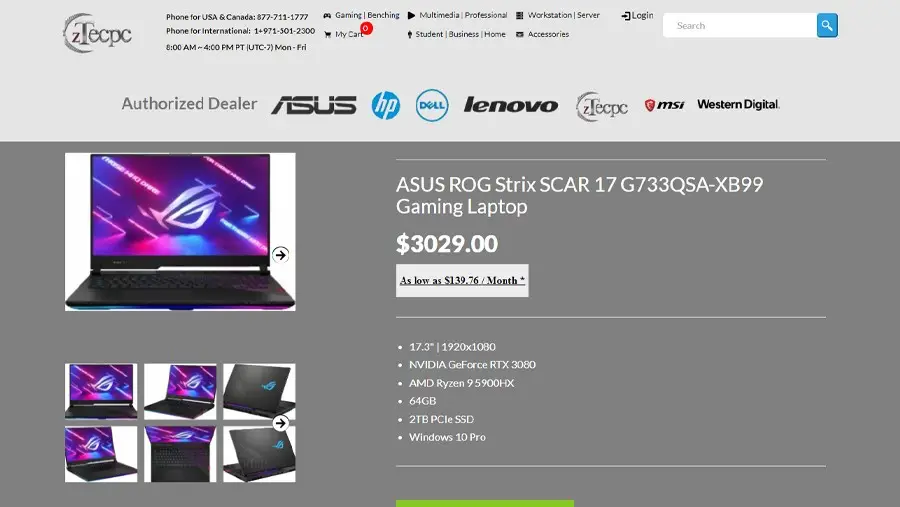Click the MSI brand logo
900x507 pixels.
tap(664, 105)
